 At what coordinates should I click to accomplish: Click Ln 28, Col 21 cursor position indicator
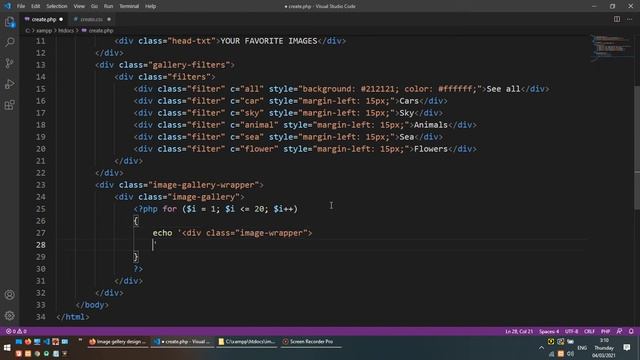click(519, 331)
